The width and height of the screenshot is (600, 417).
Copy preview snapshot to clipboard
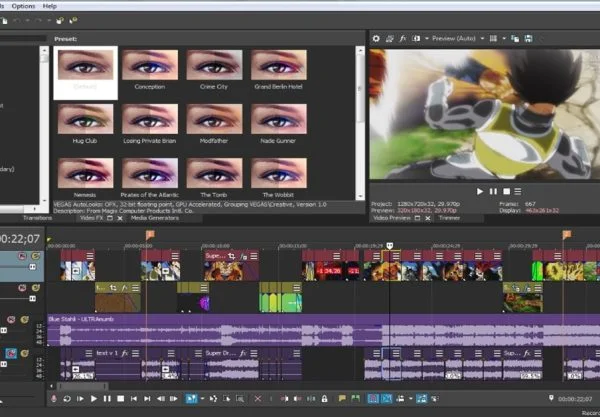click(x=515, y=39)
